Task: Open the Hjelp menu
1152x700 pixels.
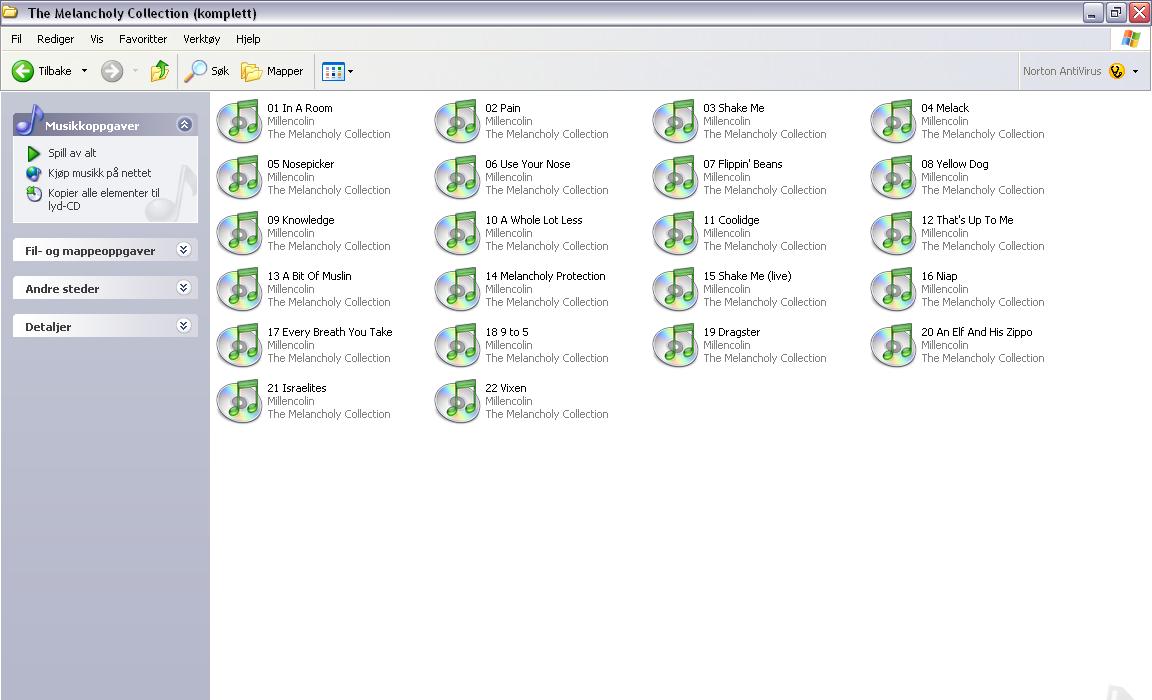Action: 248,39
